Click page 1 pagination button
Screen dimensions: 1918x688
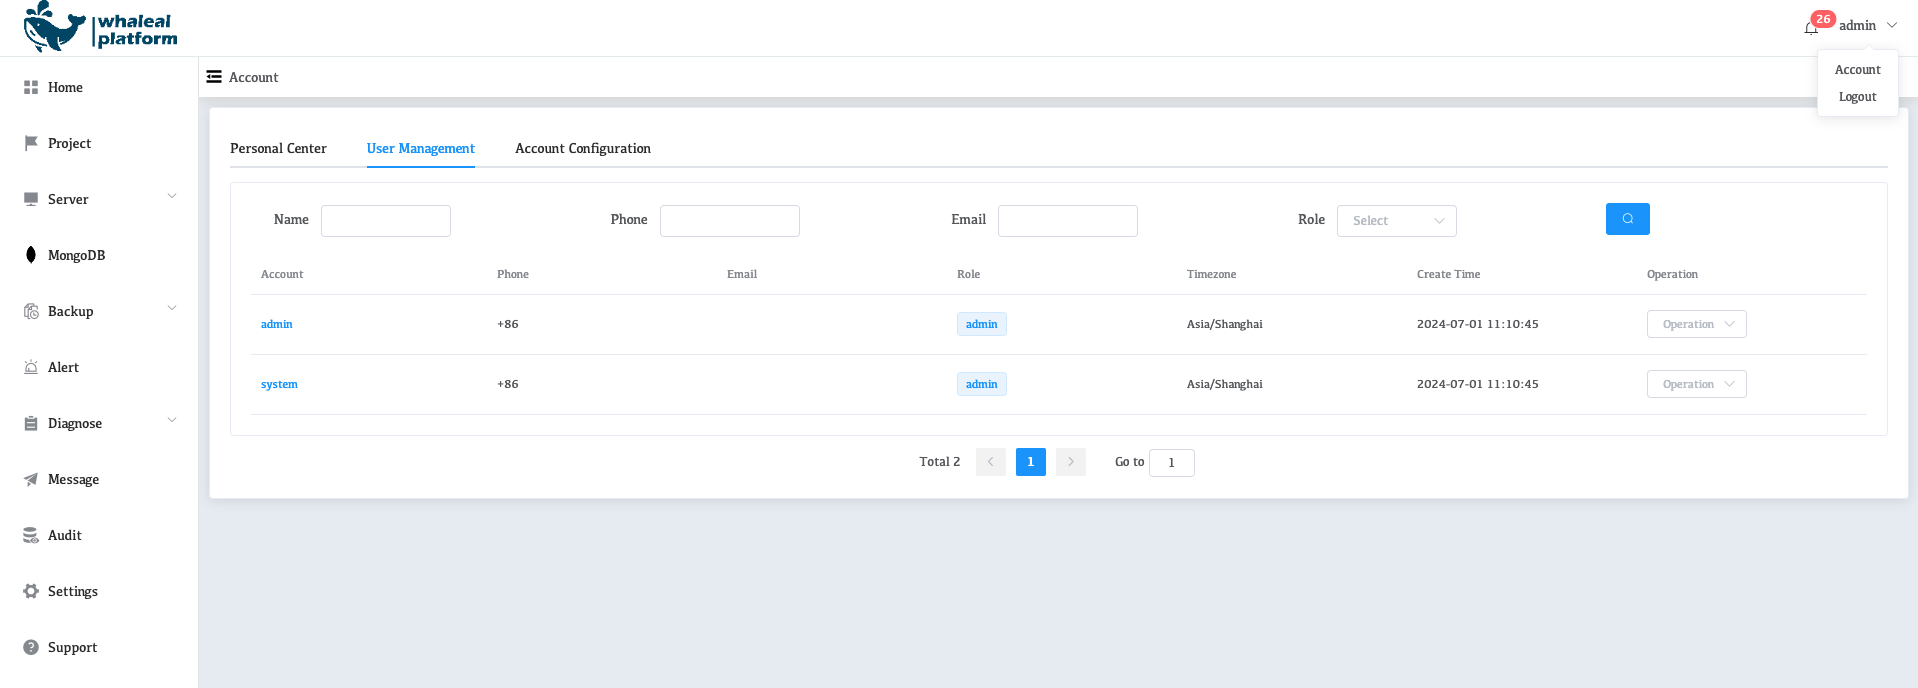(1030, 462)
